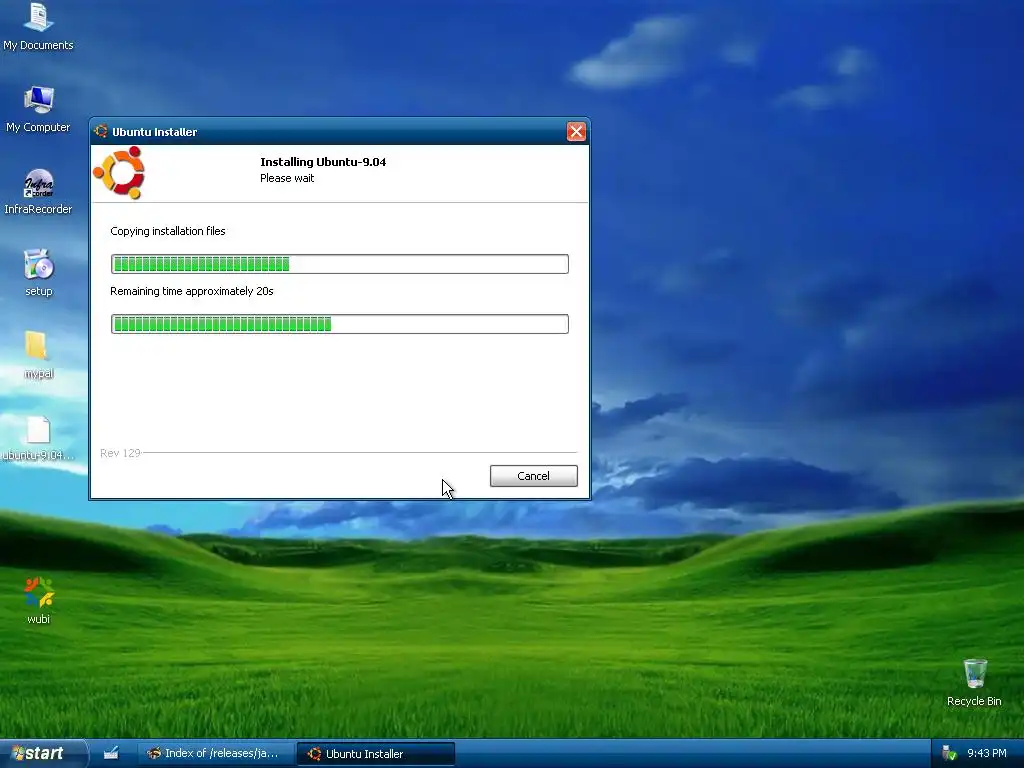Screen dimensions: 1024x768
Task: Click the Ubuntu Installer title bar icon
Action: point(101,131)
